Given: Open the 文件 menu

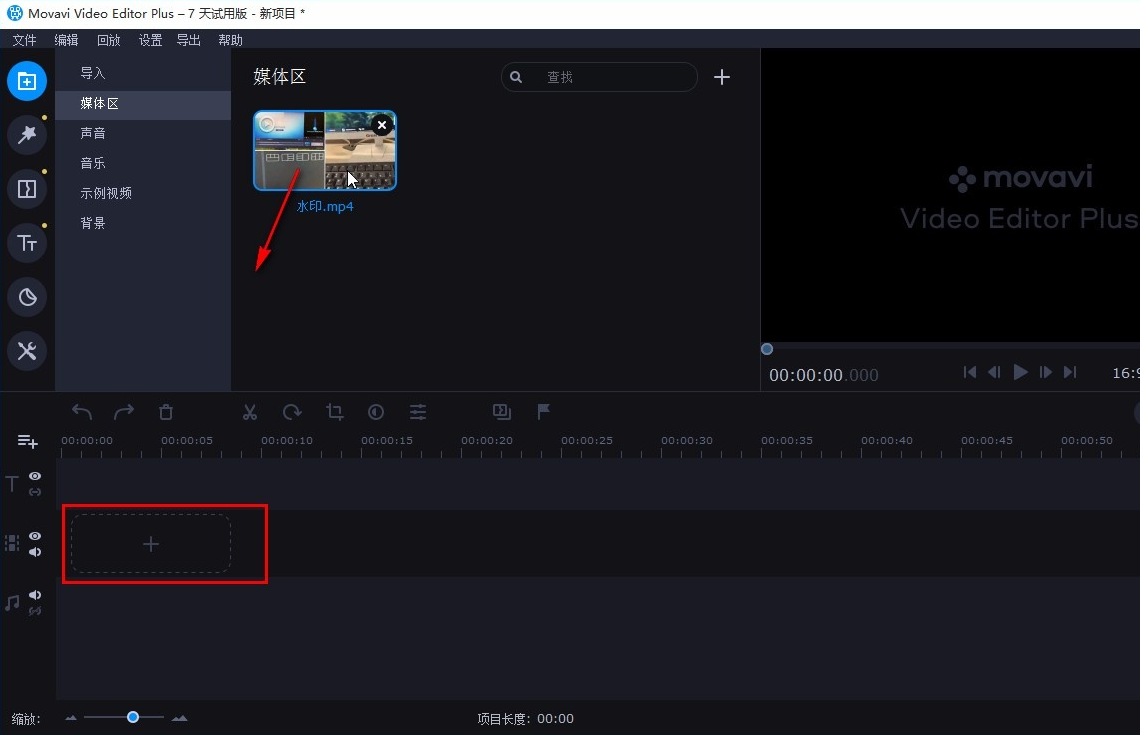Looking at the screenshot, I should coord(24,40).
